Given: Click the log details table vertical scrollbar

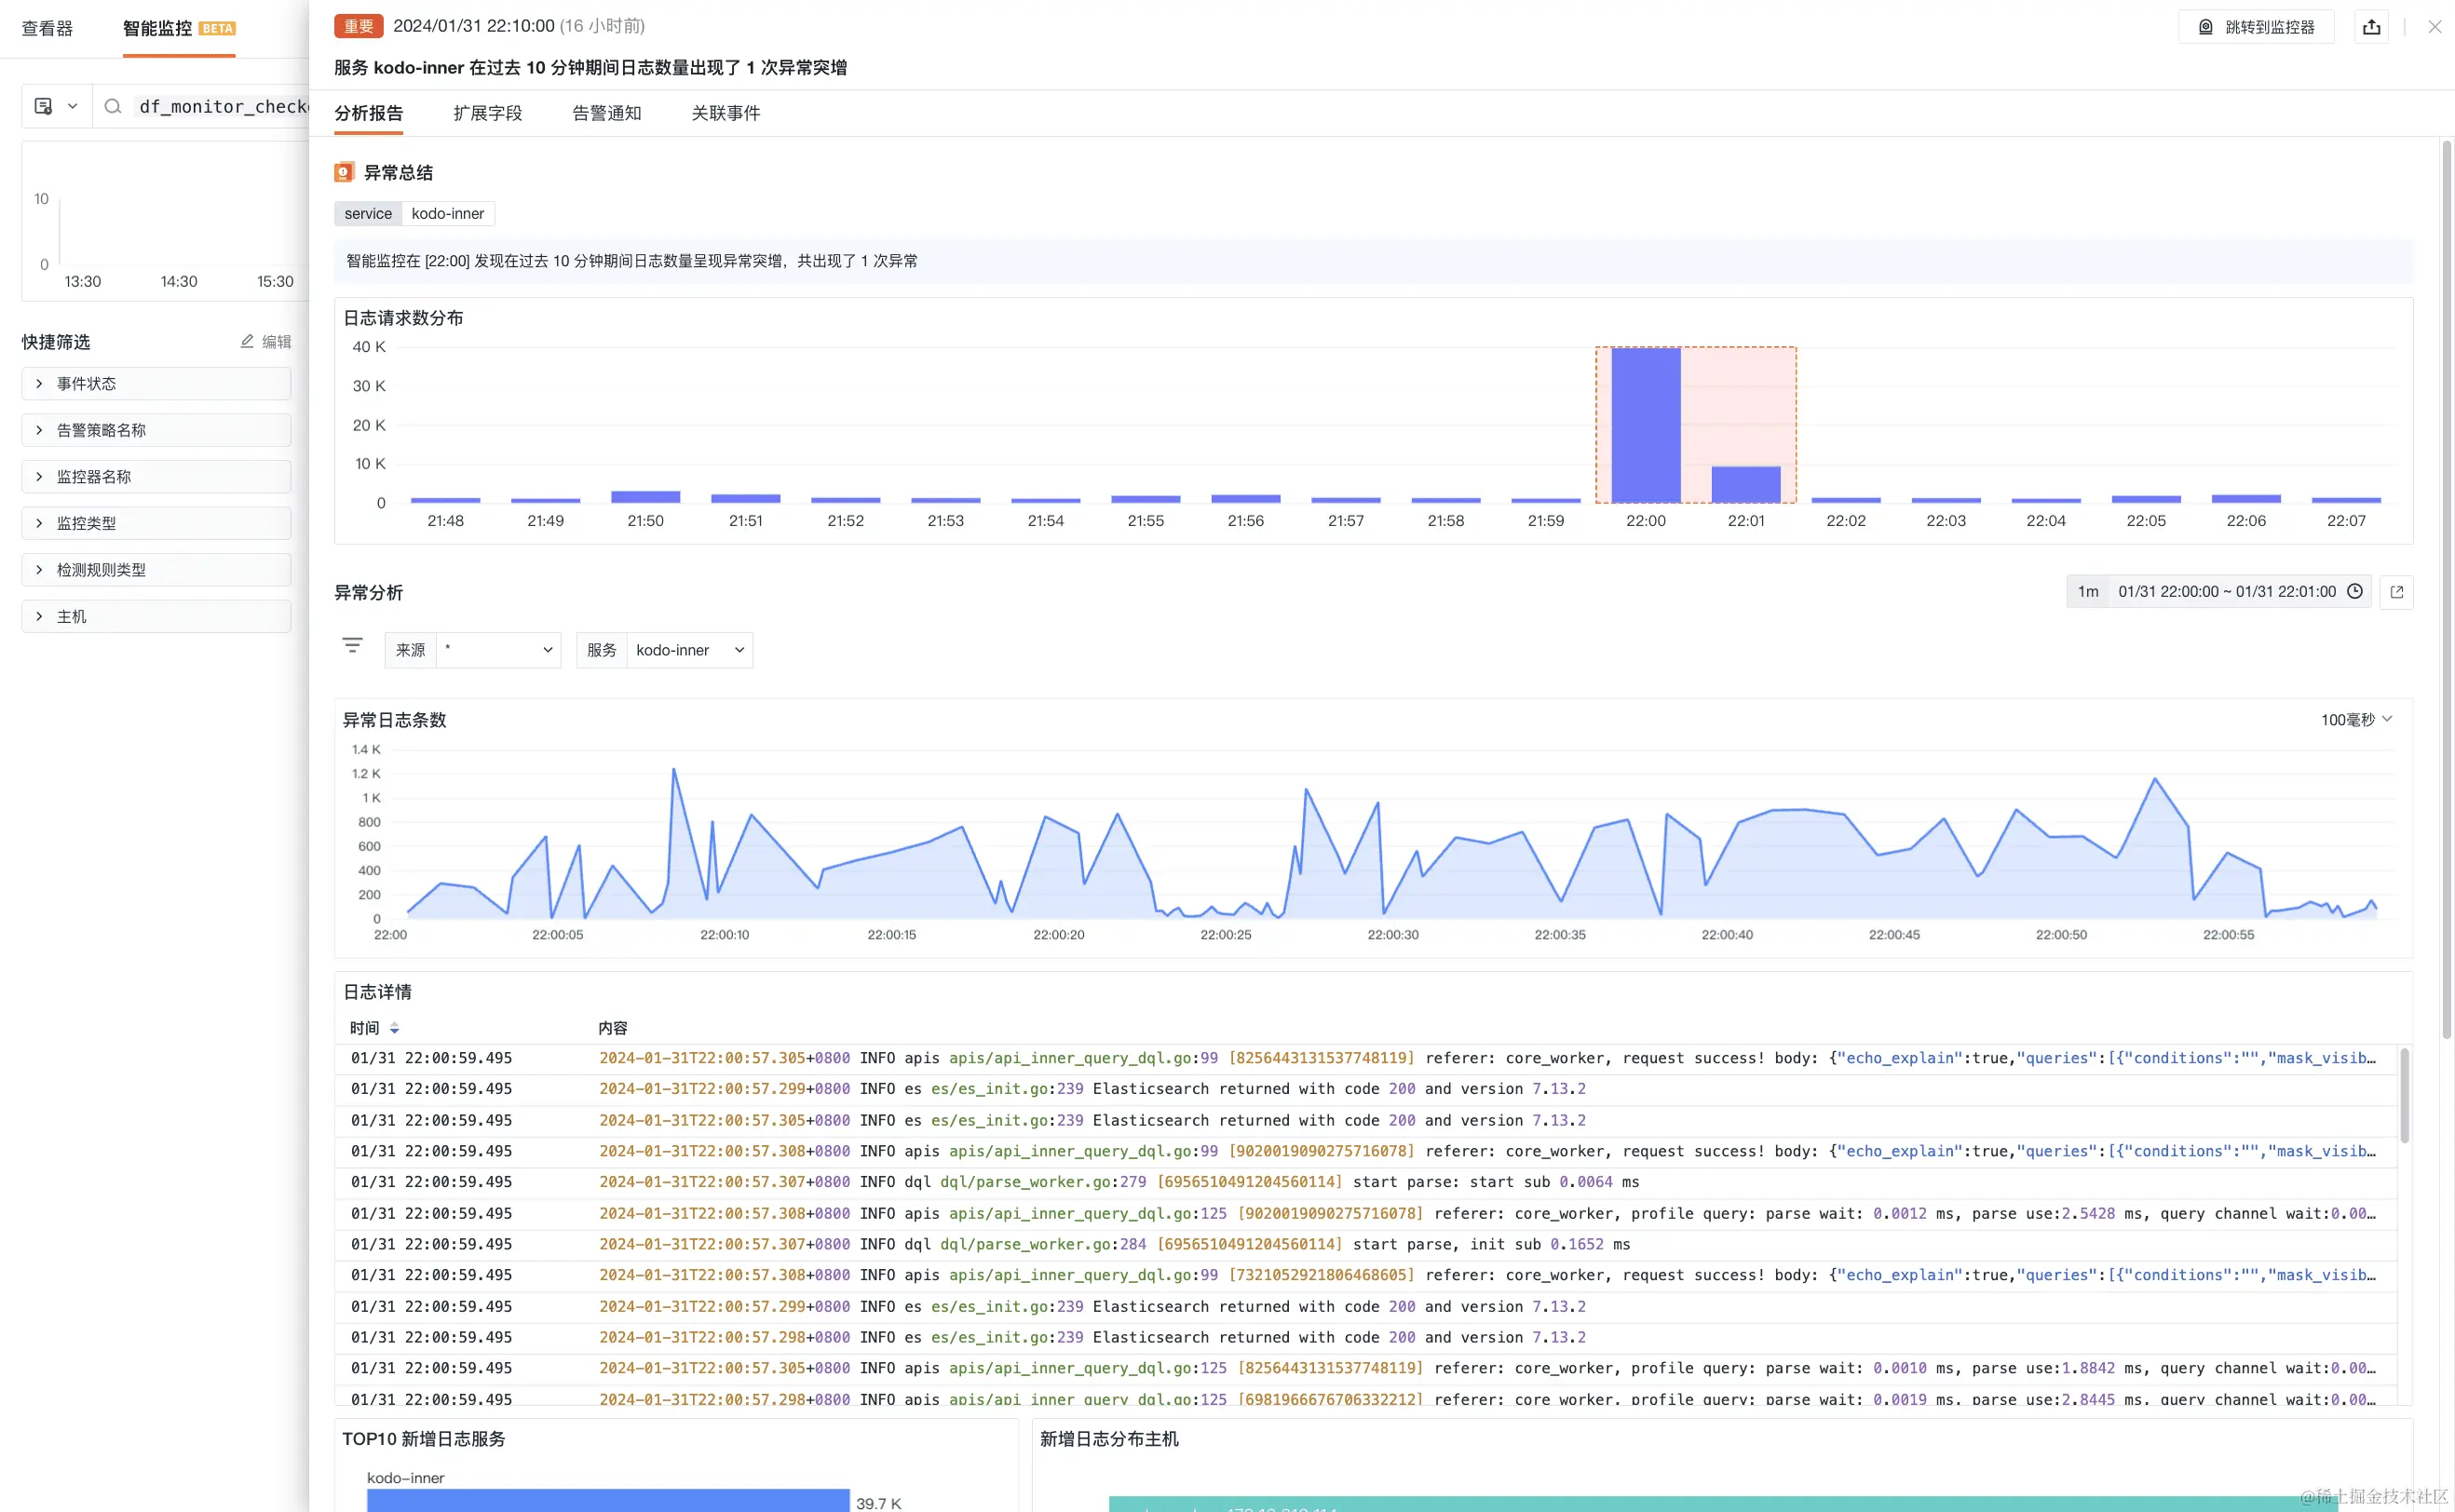Looking at the screenshot, I should point(2404,1095).
